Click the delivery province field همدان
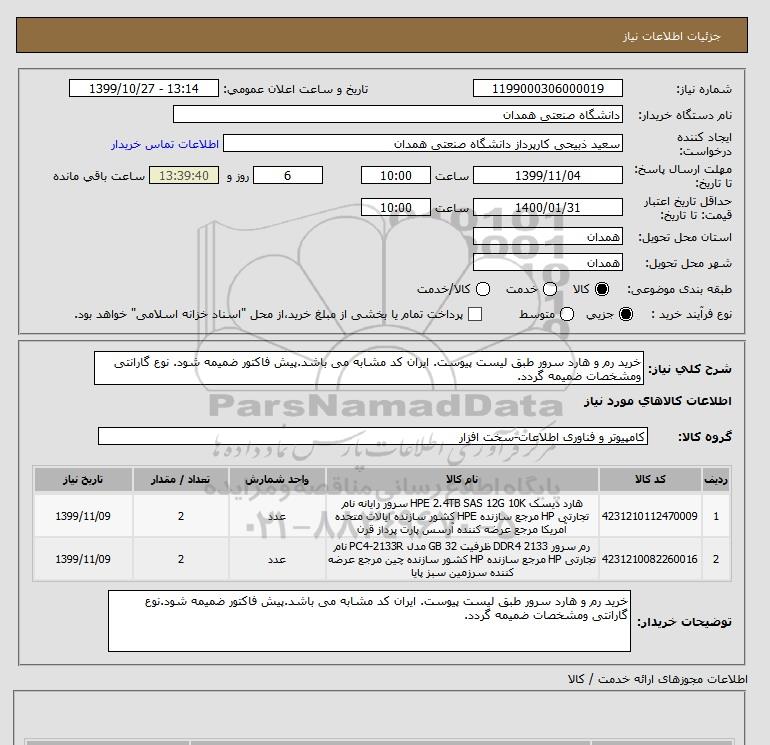The image size is (770, 745). tap(548, 237)
